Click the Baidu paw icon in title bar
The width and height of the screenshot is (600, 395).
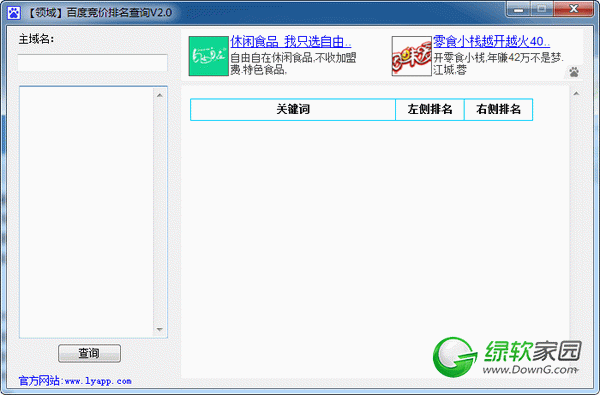[14, 13]
